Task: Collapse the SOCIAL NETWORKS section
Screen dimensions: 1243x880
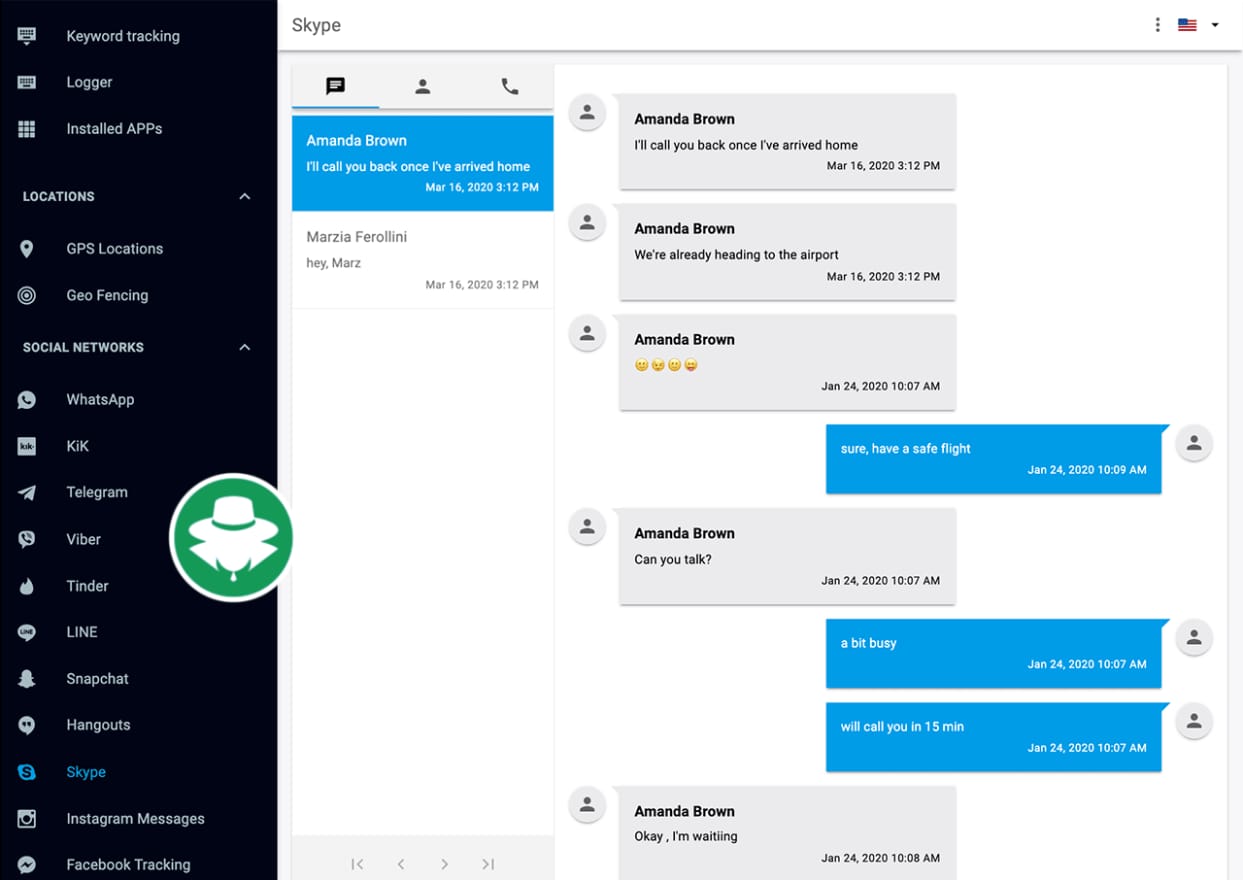Action: [x=244, y=347]
